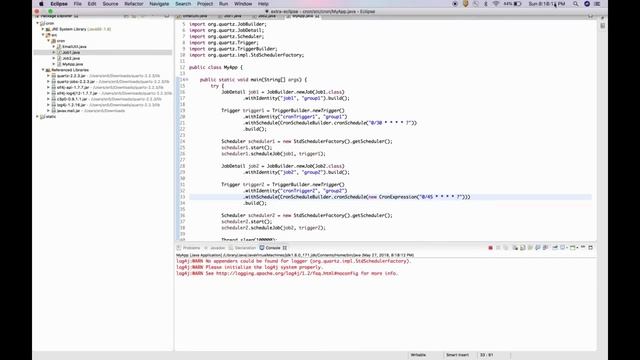640x360 pixels.
Task: Open the Run menu
Action: (x=223, y=4)
